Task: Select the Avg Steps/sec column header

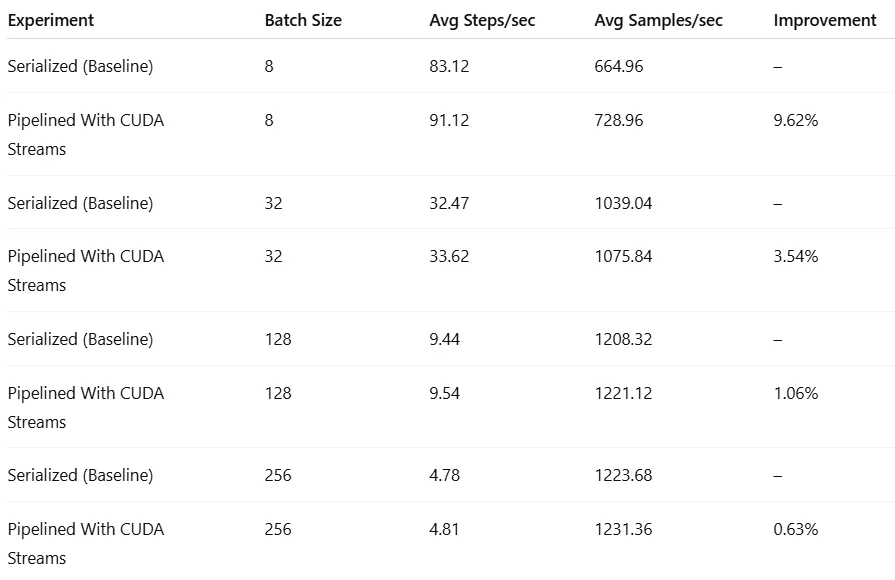Action: pos(482,20)
